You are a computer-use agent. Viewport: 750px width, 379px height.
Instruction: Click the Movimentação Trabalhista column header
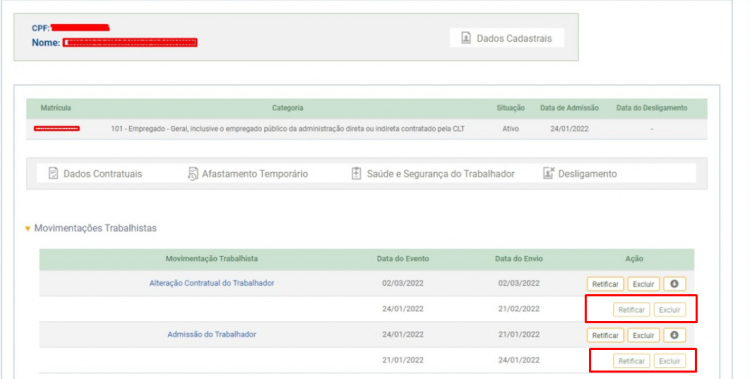212,258
